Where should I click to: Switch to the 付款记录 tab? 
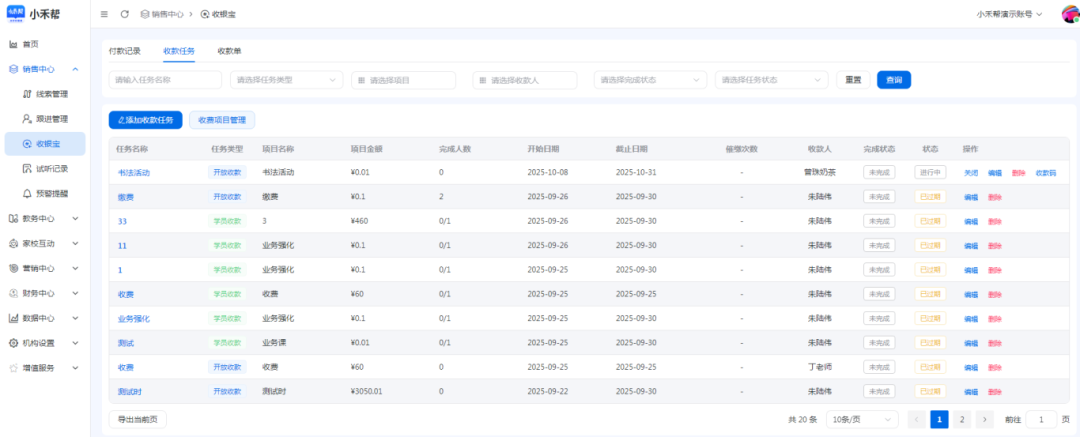point(125,51)
